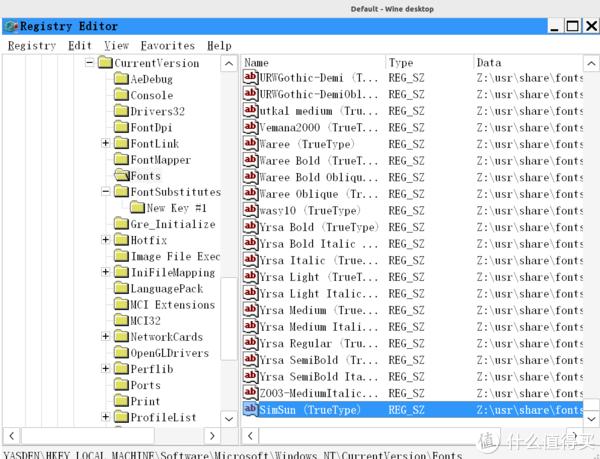Click the string icon of wasy10 value
Viewport: 600px width, 459px height.
coord(250,210)
